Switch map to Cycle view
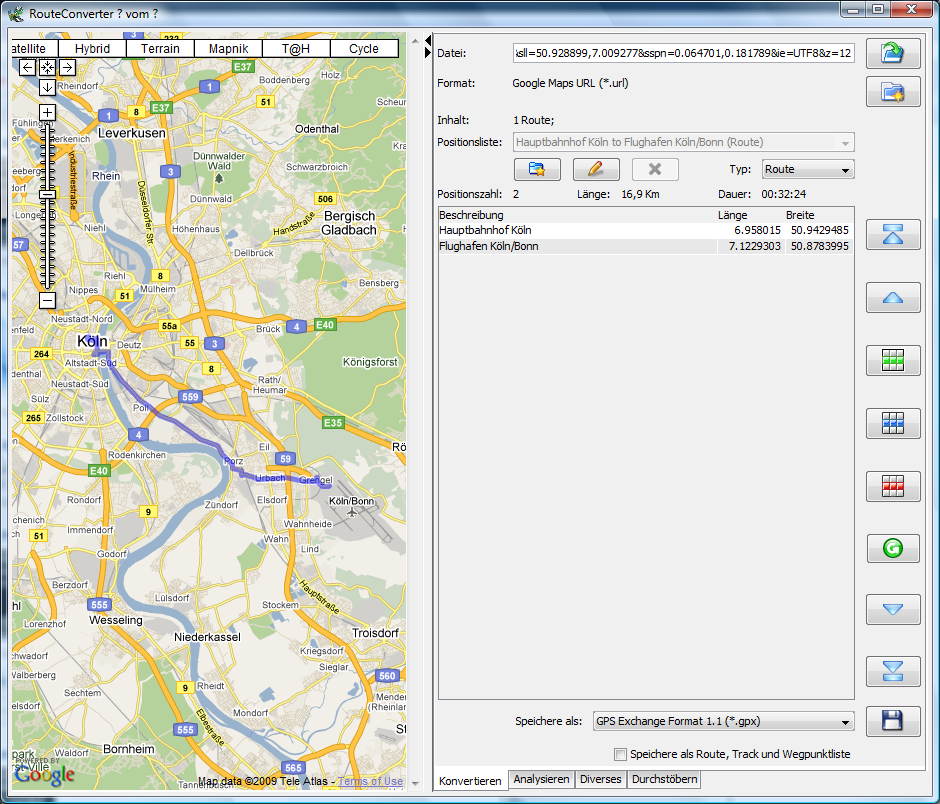Image resolution: width=940 pixels, height=804 pixels. click(364, 49)
